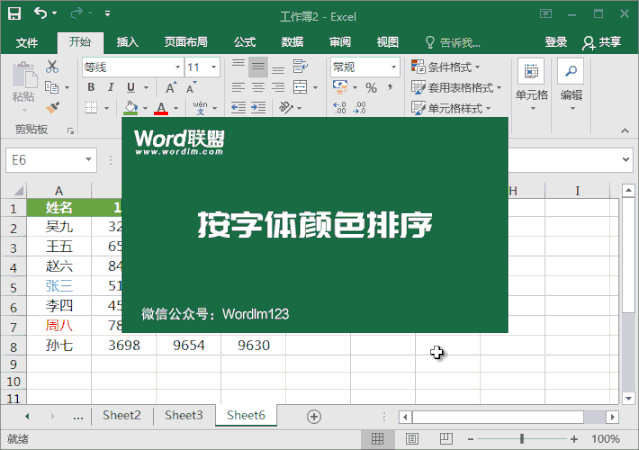639x450 pixels.
Task: Toggle Wrap Text icon
Action: pos(300,66)
